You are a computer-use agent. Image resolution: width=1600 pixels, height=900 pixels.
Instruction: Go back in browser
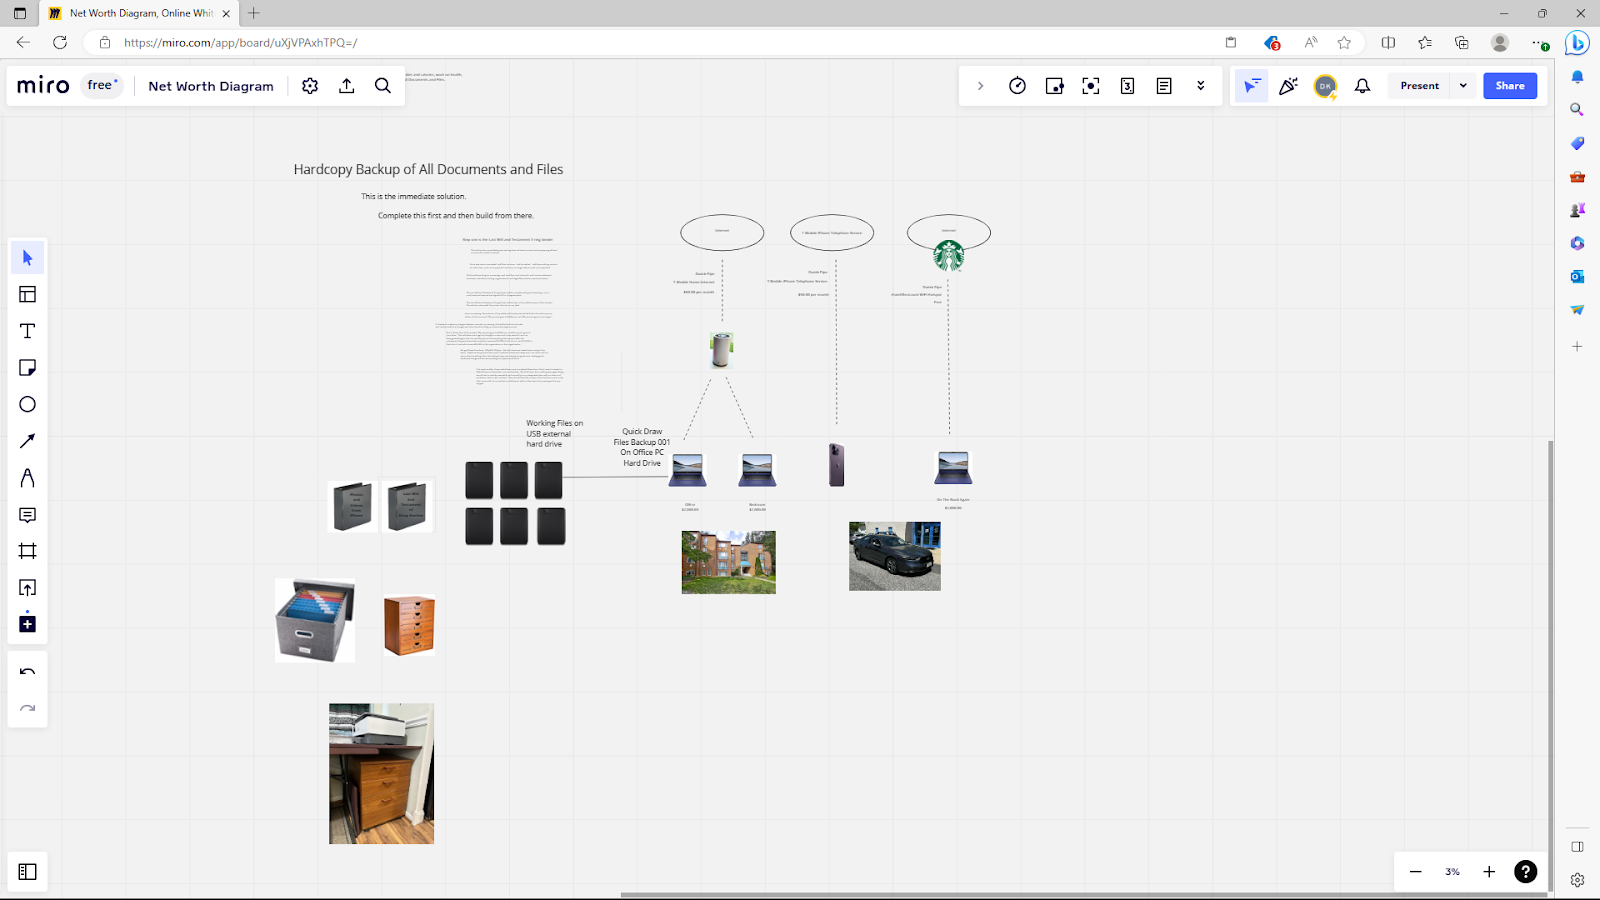coord(23,42)
